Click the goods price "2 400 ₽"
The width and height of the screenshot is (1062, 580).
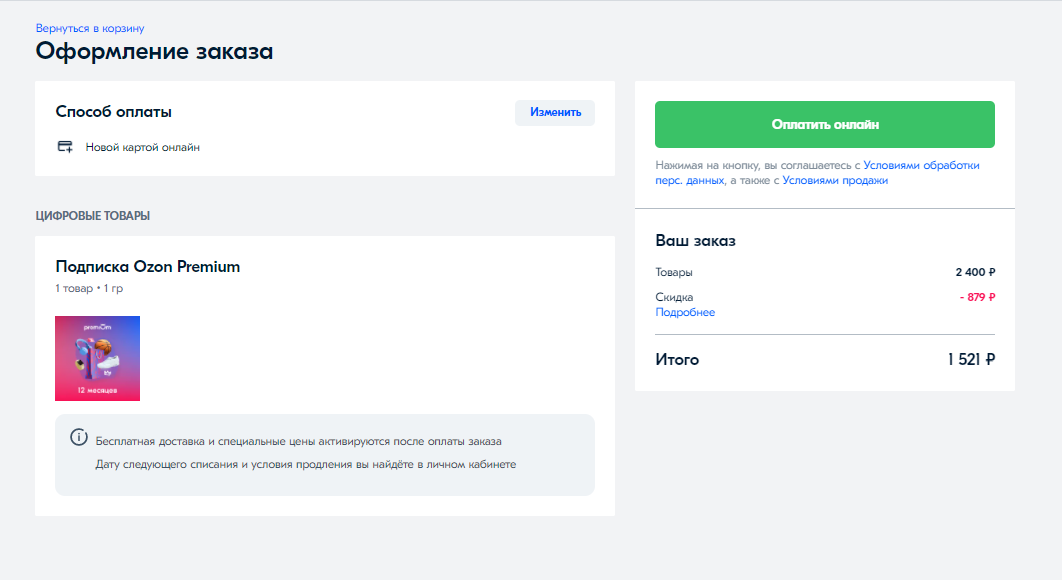tap(975, 272)
